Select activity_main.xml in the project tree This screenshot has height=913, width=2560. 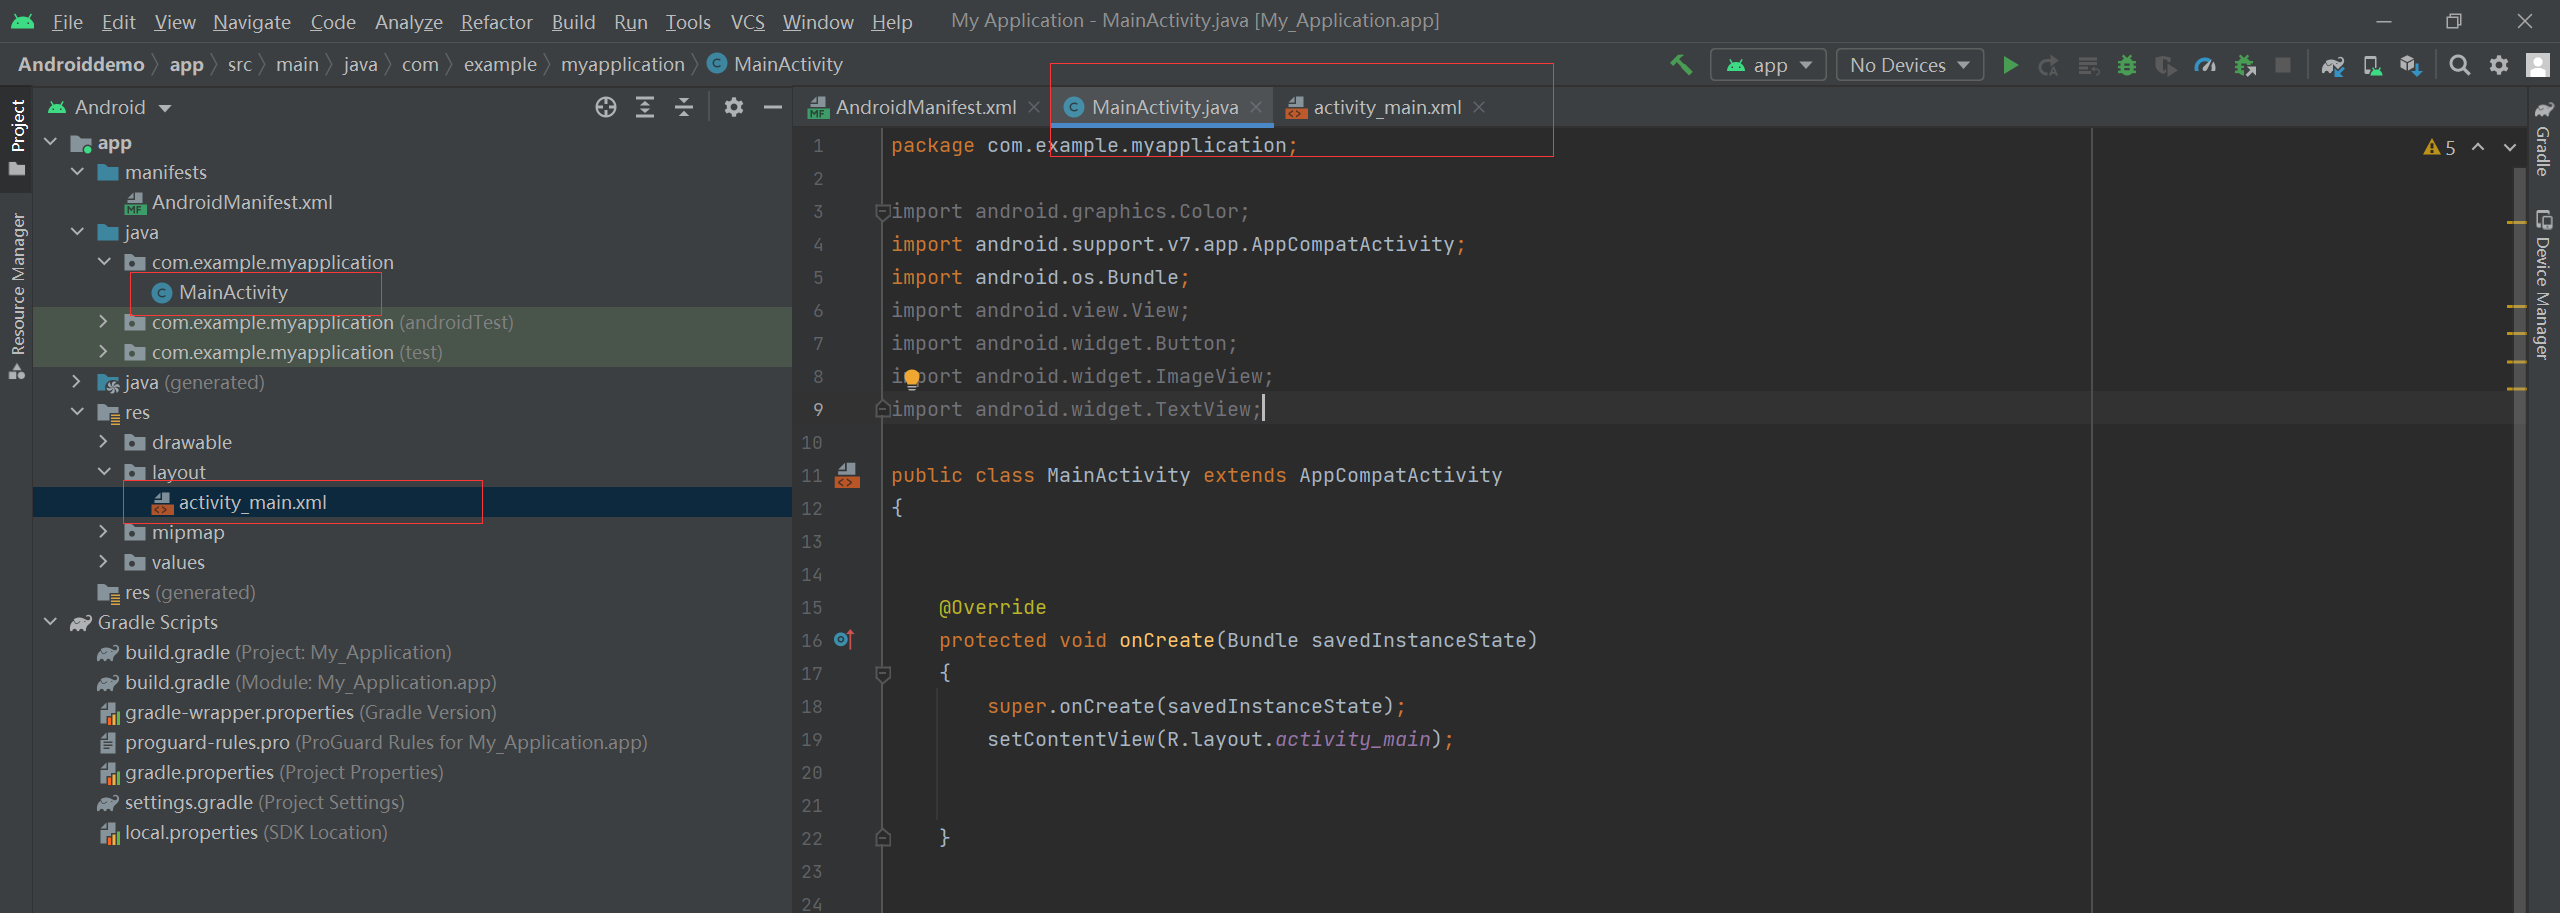click(x=252, y=502)
